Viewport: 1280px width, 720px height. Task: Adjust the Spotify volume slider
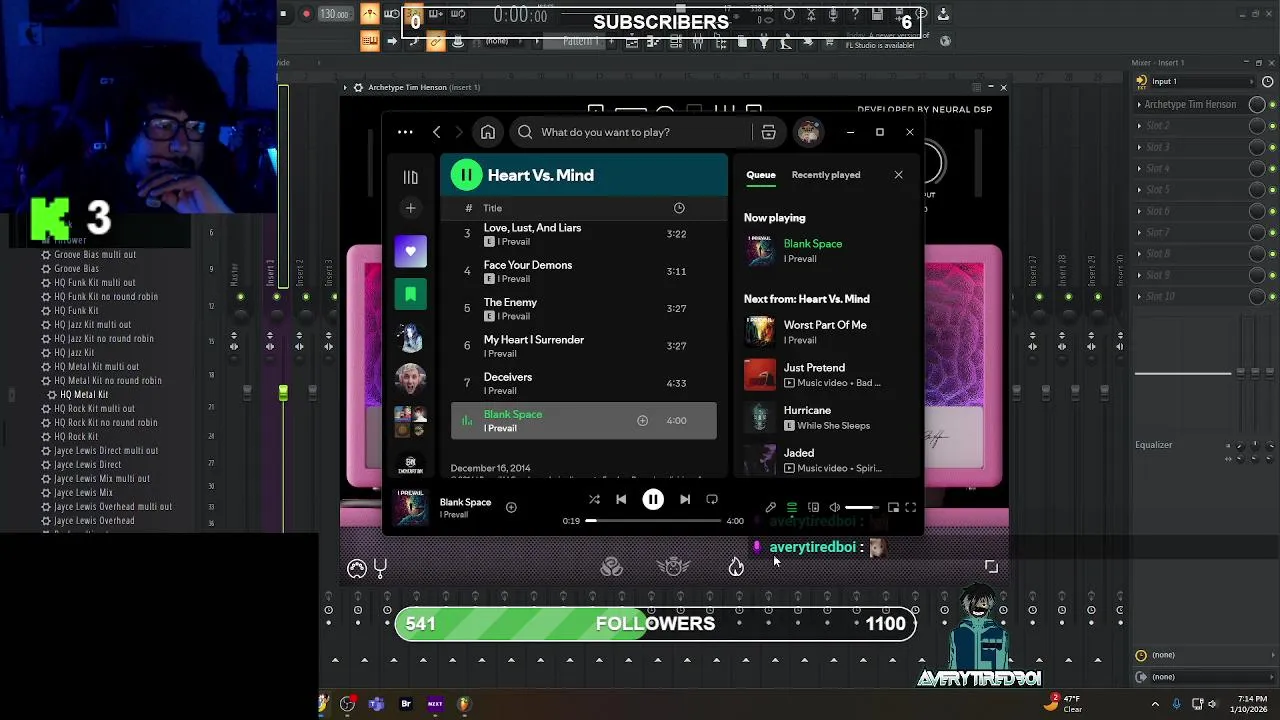tap(863, 508)
